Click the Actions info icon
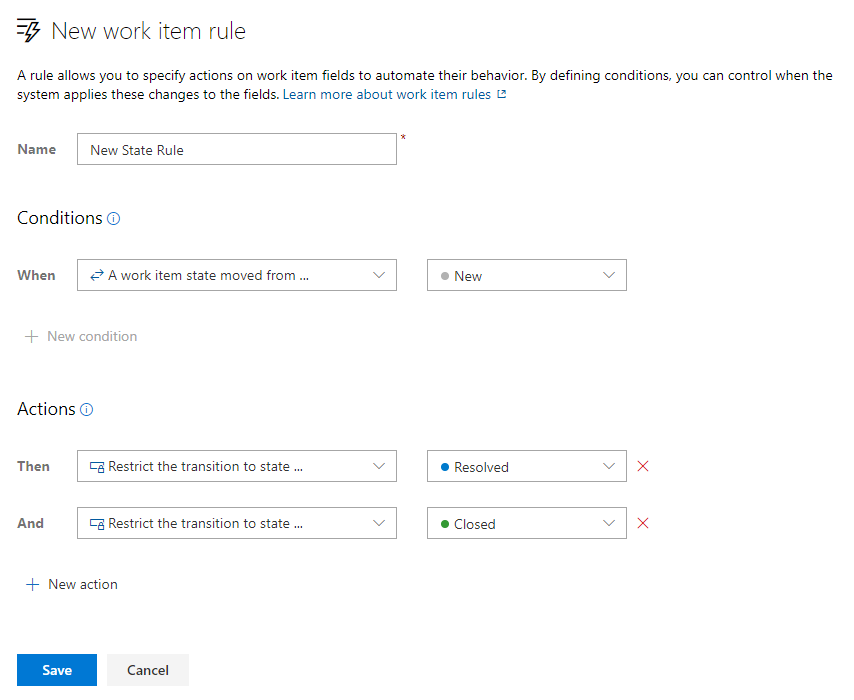This screenshot has width=854, height=700. (87, 410)
